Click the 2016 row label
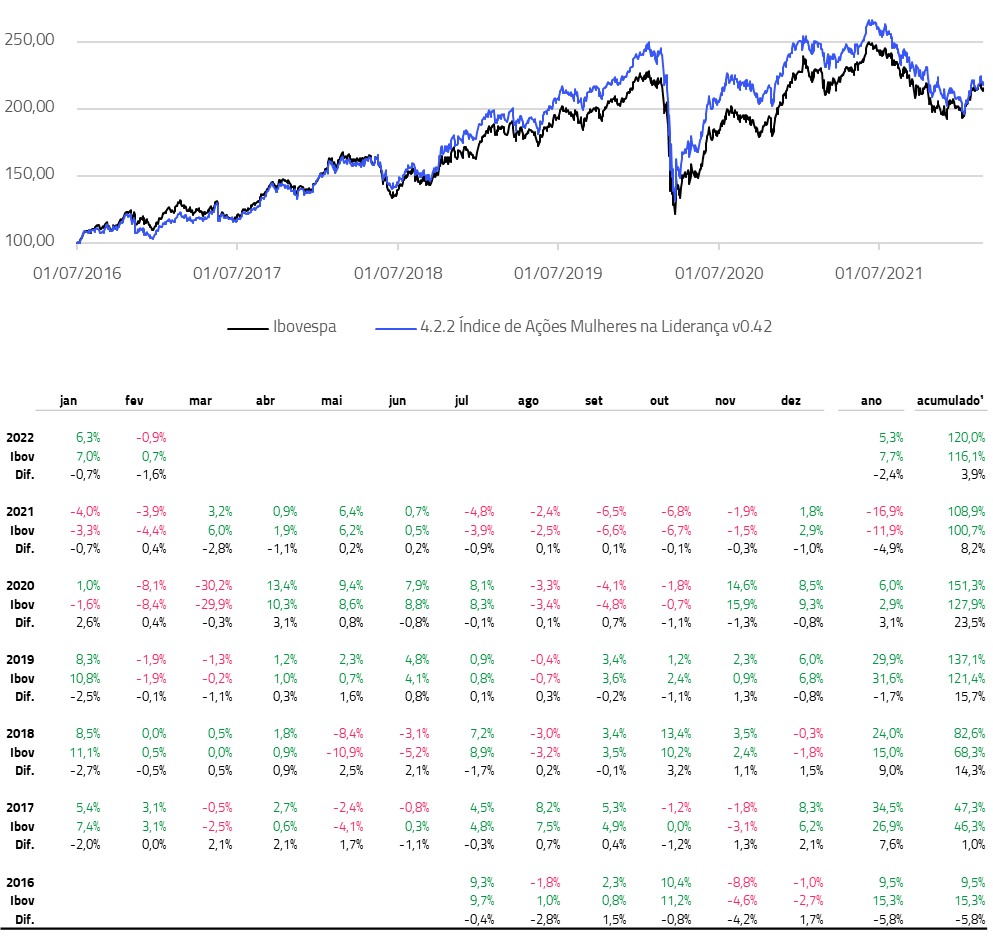The width and height of the screenshot is (993, 938). coord(20,882)
